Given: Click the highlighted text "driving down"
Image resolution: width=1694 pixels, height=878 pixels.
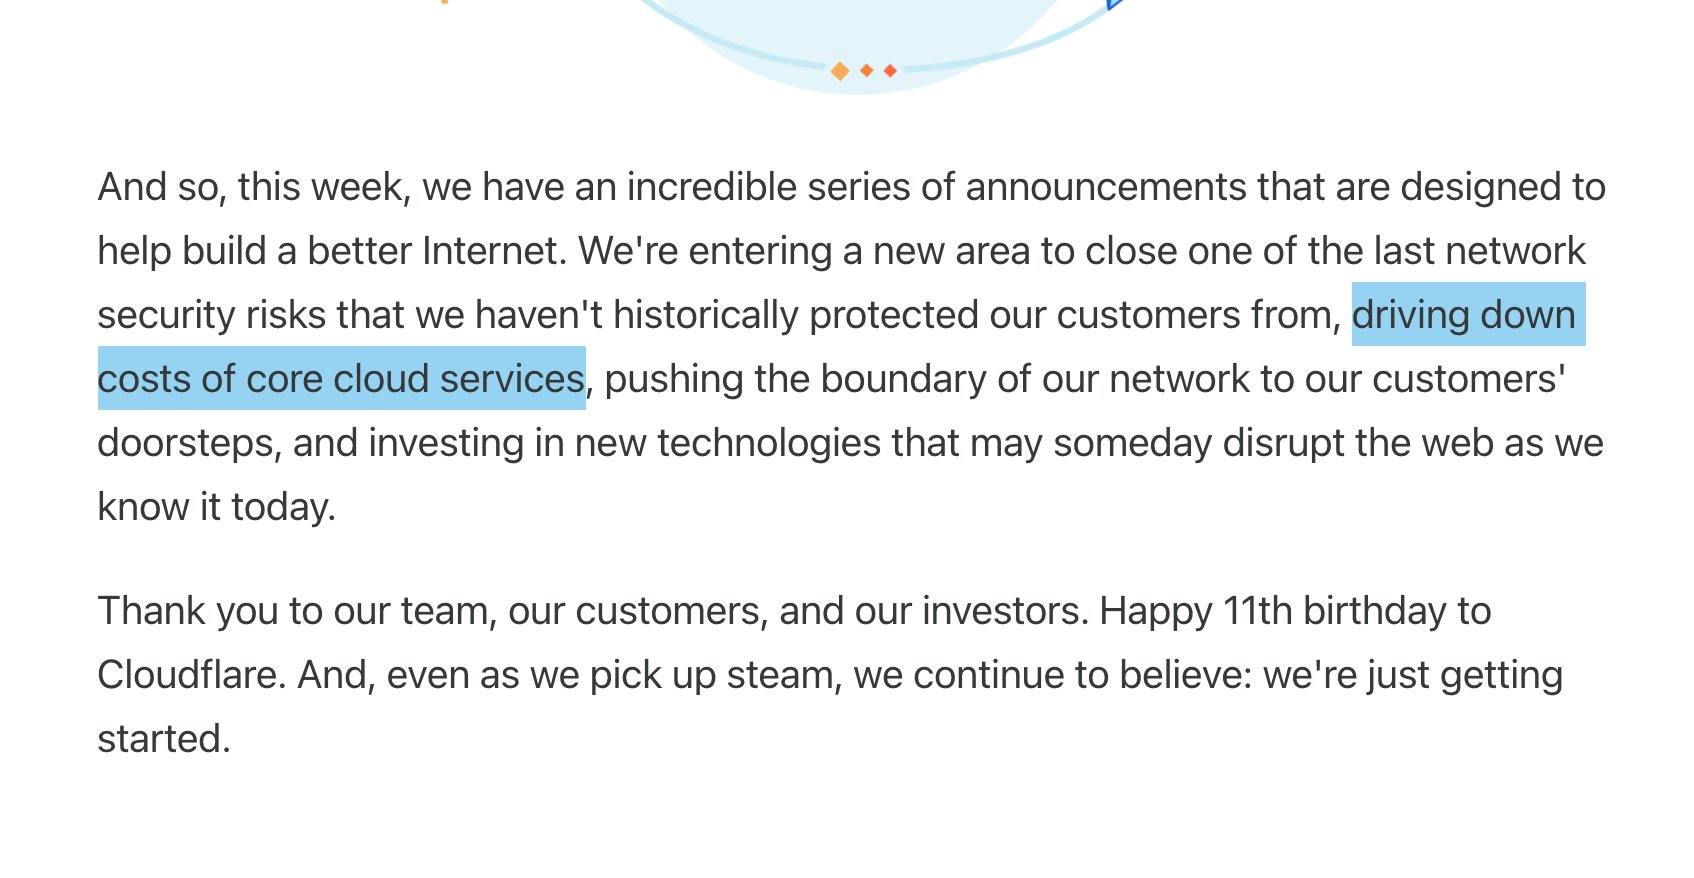Looking at the screenshot, I should click(1464, 315).
